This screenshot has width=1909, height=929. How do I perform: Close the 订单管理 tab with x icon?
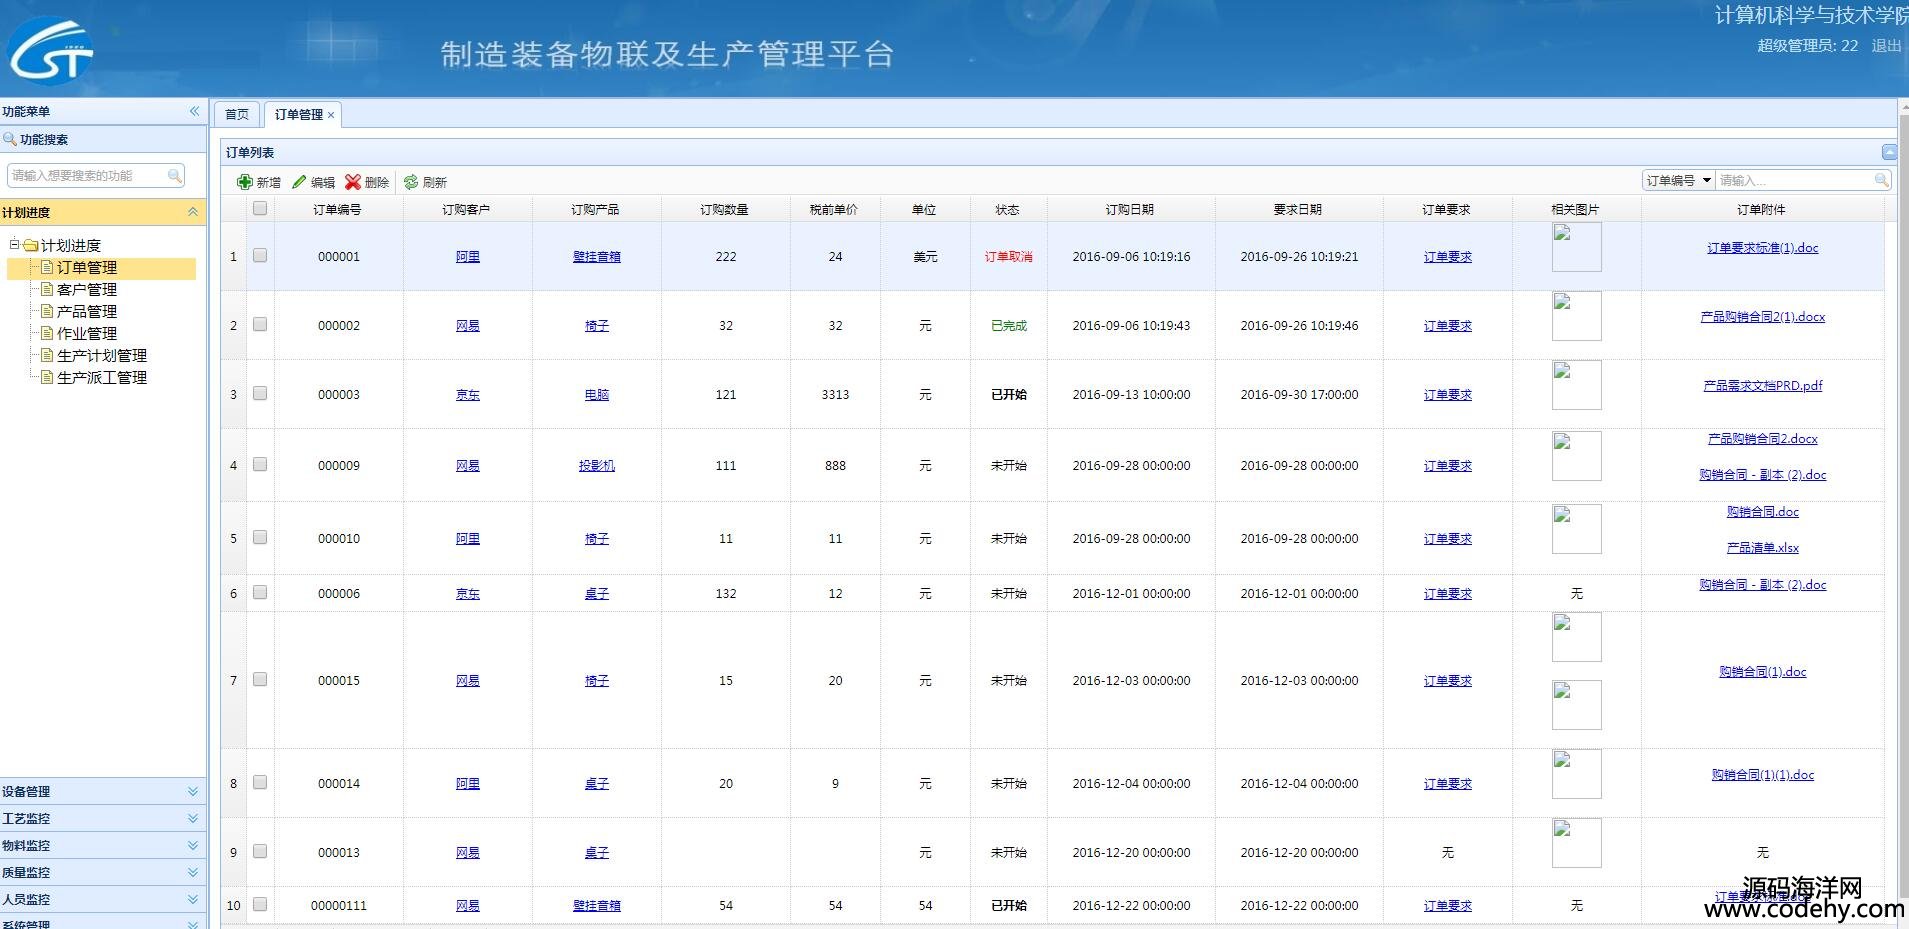331,115
